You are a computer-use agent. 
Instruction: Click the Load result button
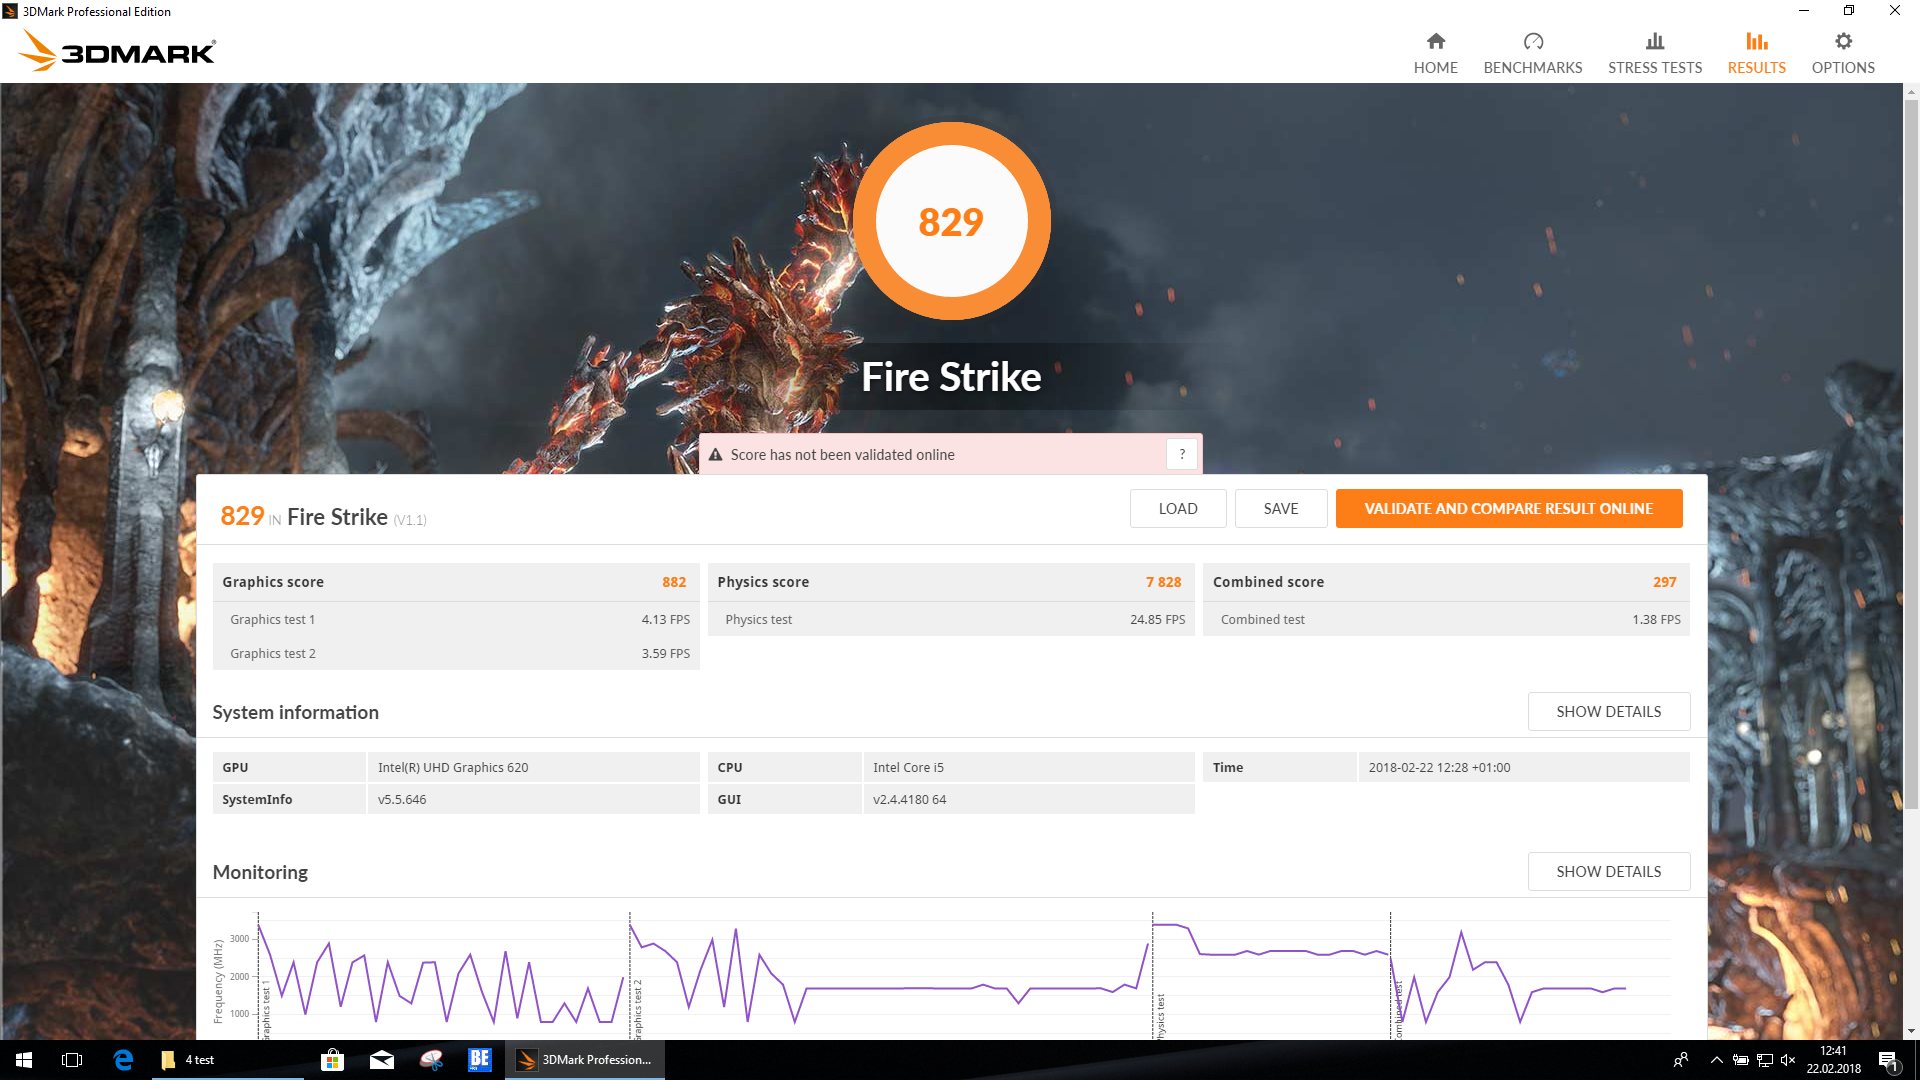click(1177, 508)
